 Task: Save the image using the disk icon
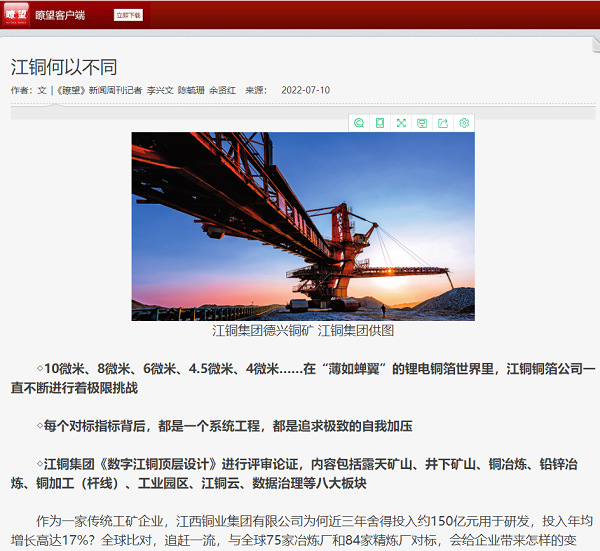[x=422, y=123]
